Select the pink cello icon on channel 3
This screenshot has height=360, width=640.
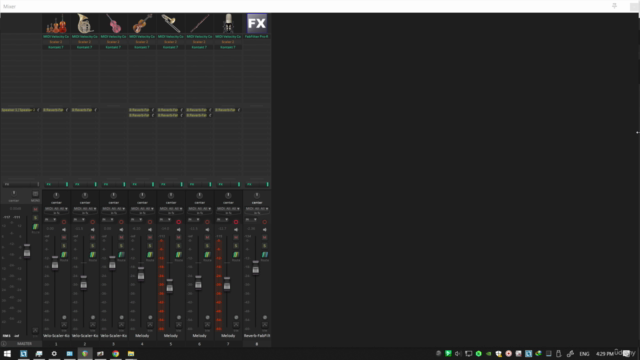click(113, 24)
